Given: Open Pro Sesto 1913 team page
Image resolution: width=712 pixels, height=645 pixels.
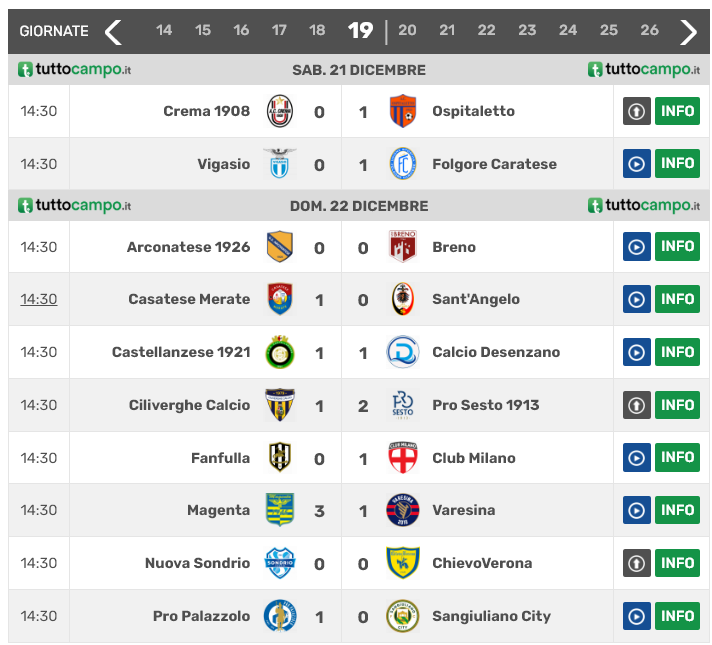Looking at the screenshot, I should 485,405.
